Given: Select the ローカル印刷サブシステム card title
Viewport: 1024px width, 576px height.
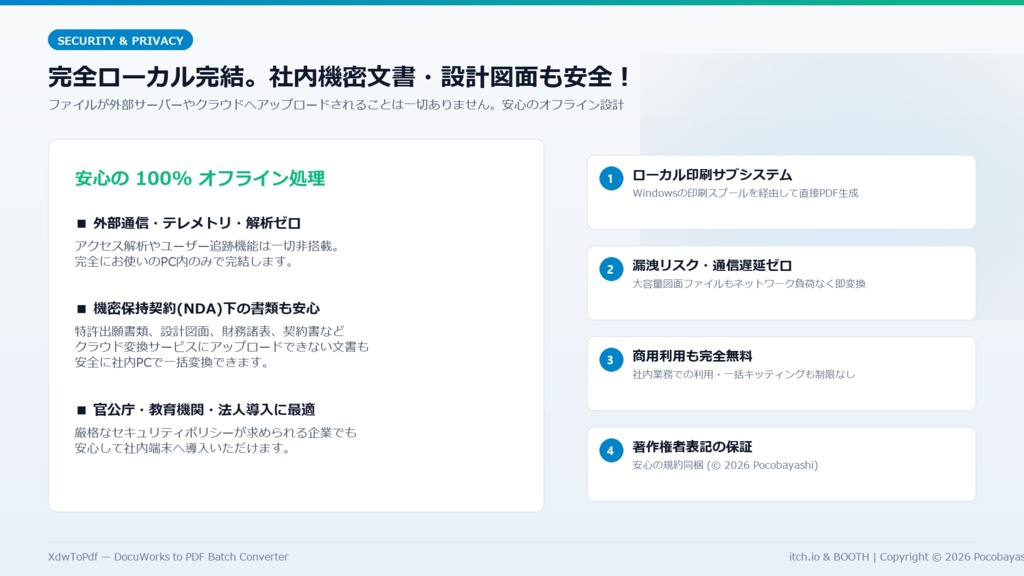Looking at the screenshot, I should [x=712, y=175].
